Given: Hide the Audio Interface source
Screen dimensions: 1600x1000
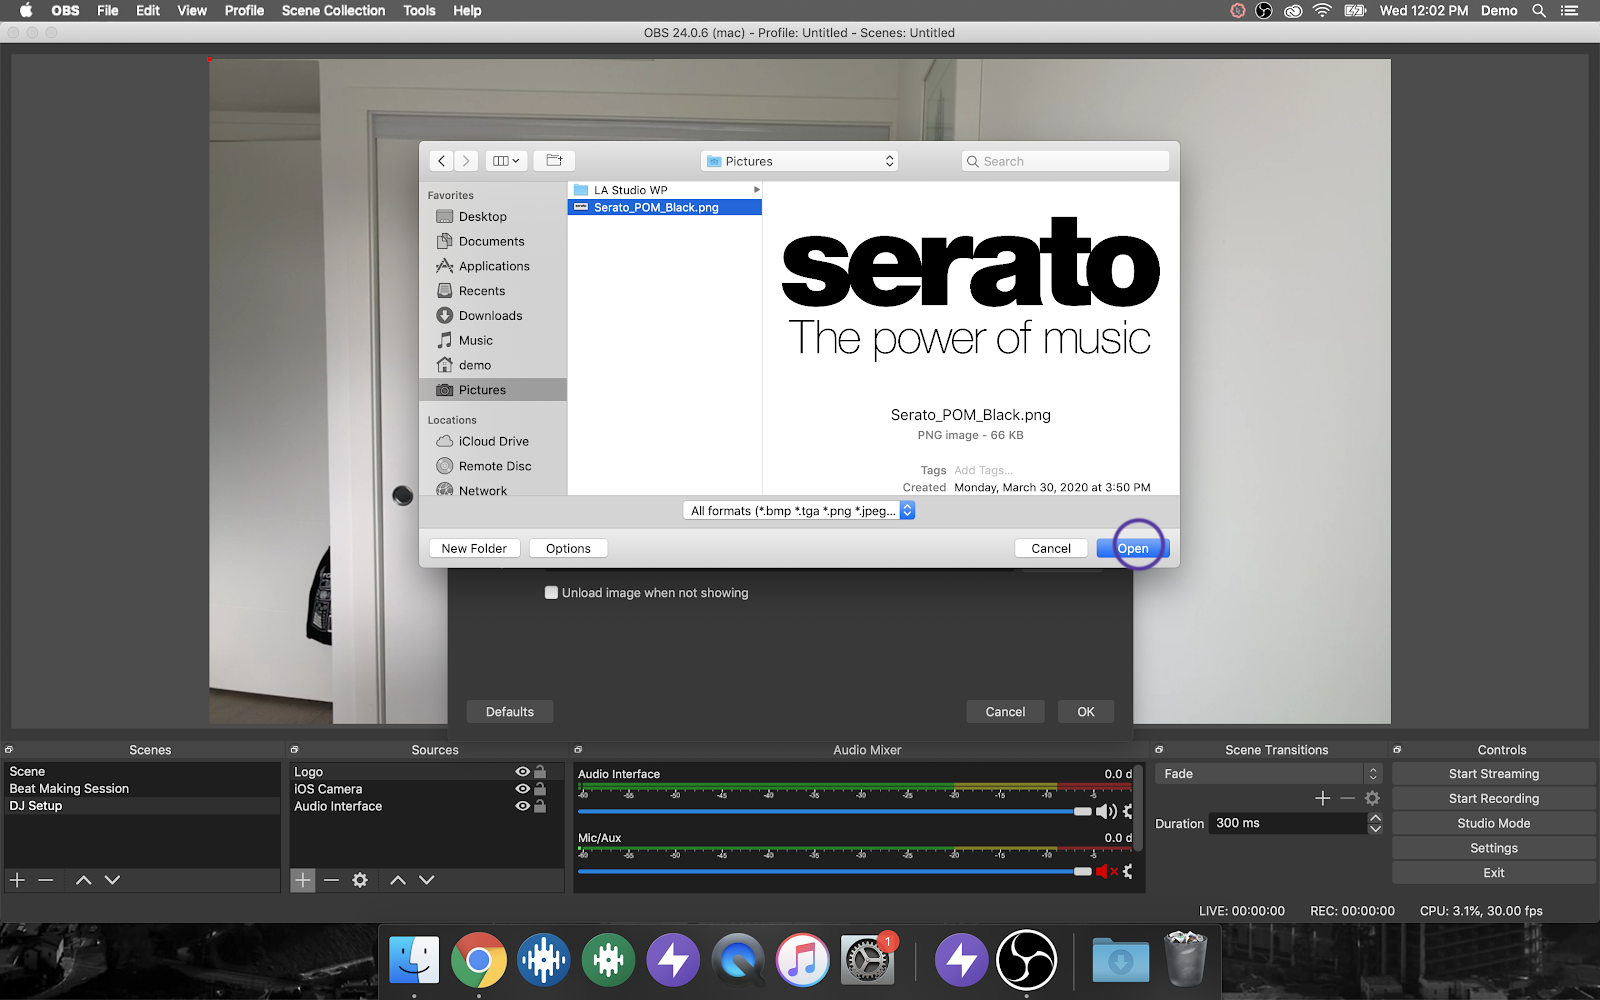Looking at the screenshot, I should (522, 806).
